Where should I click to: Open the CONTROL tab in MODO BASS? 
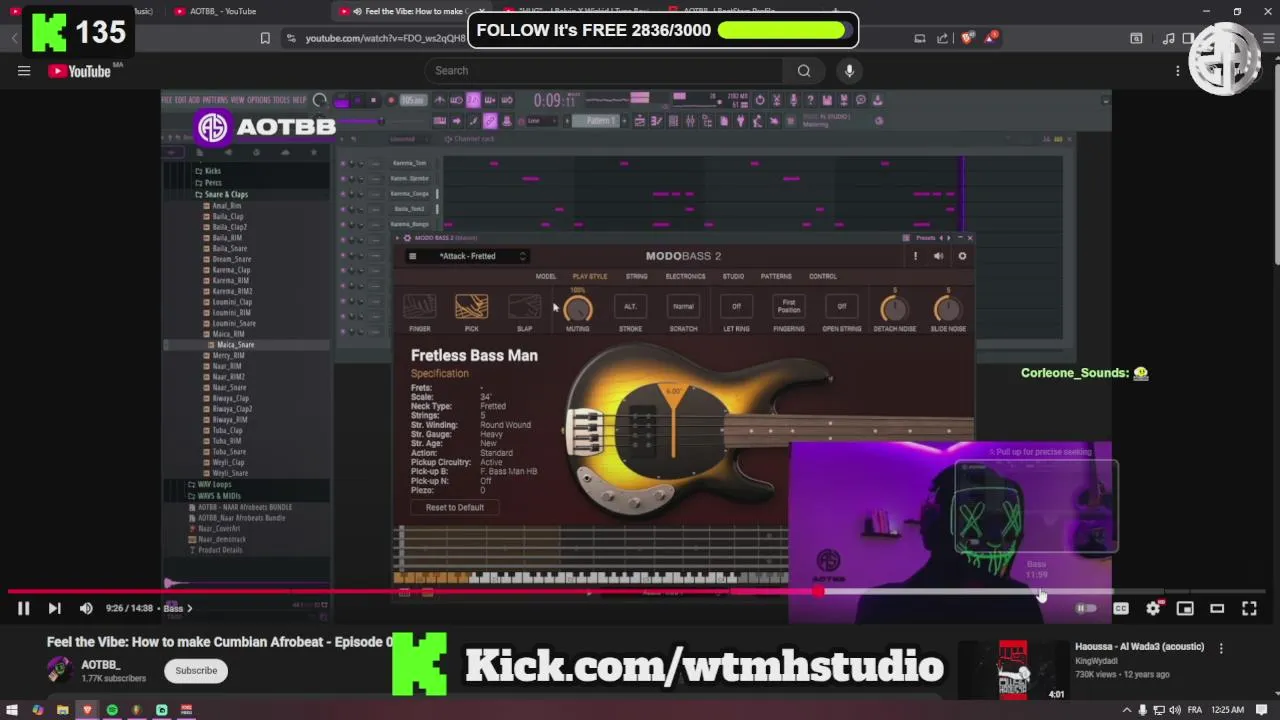(823, 277)
